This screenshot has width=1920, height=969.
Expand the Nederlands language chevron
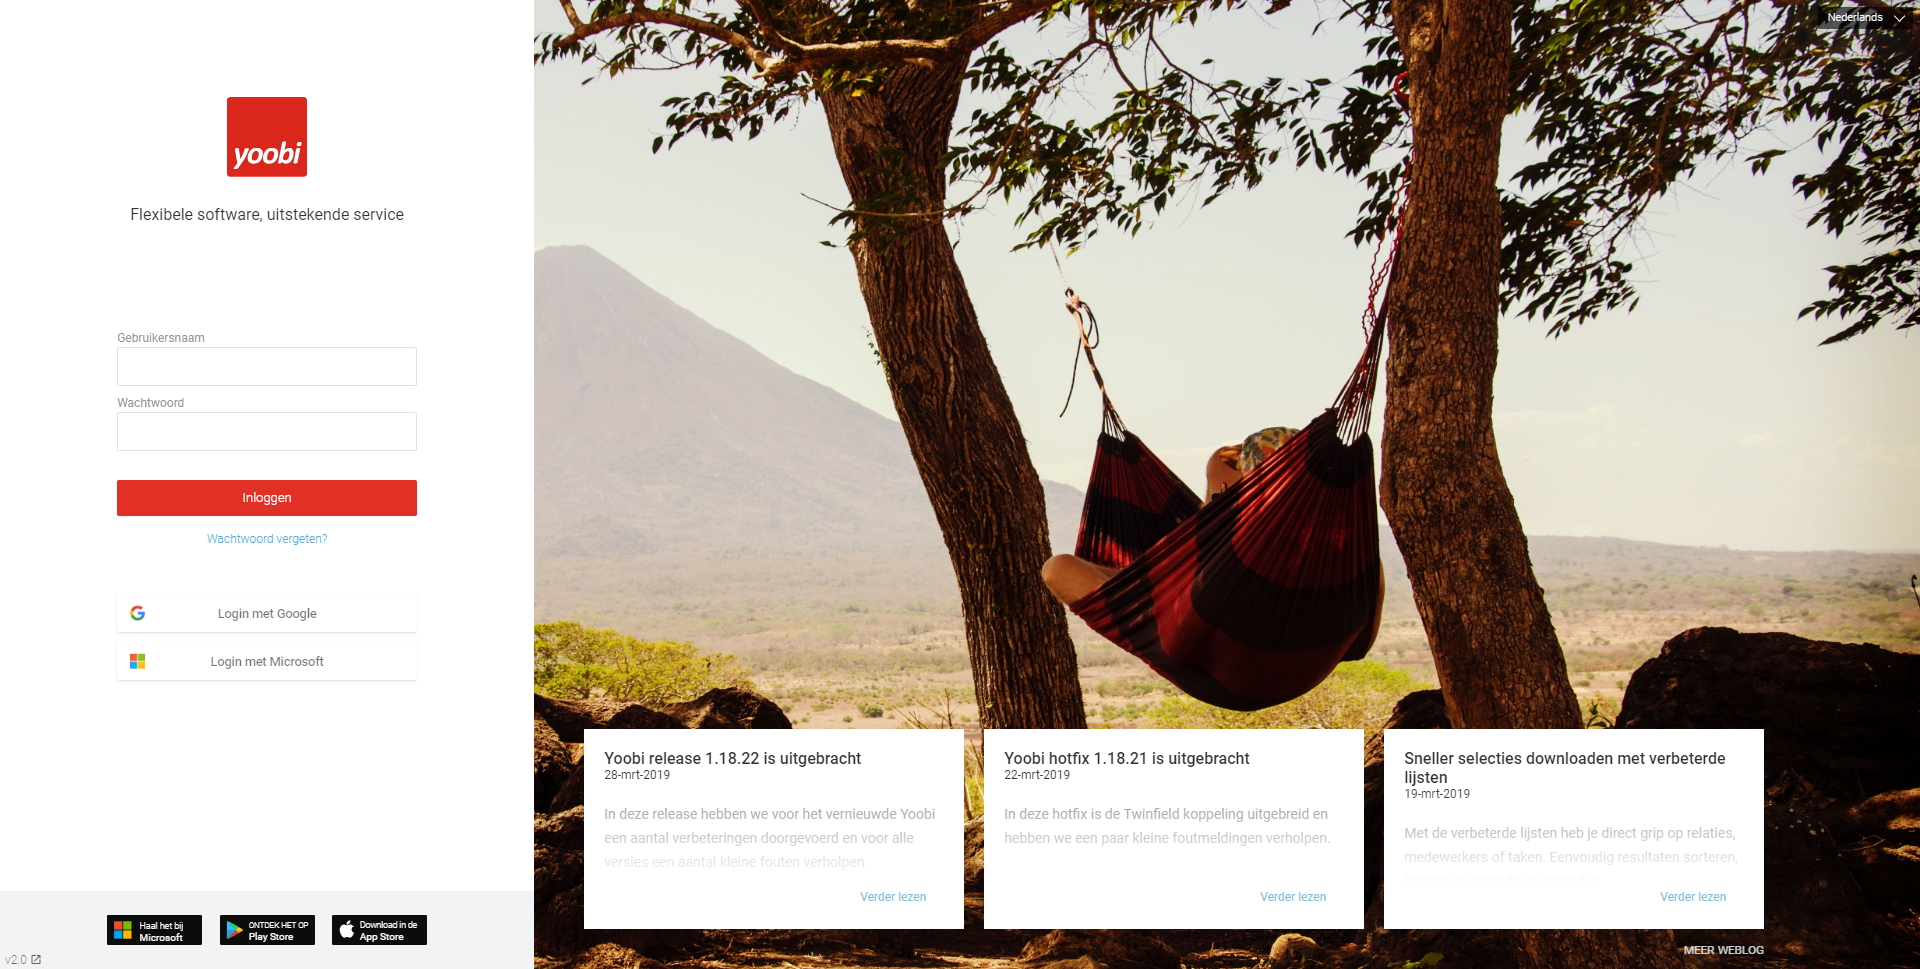click(1899, 18)
